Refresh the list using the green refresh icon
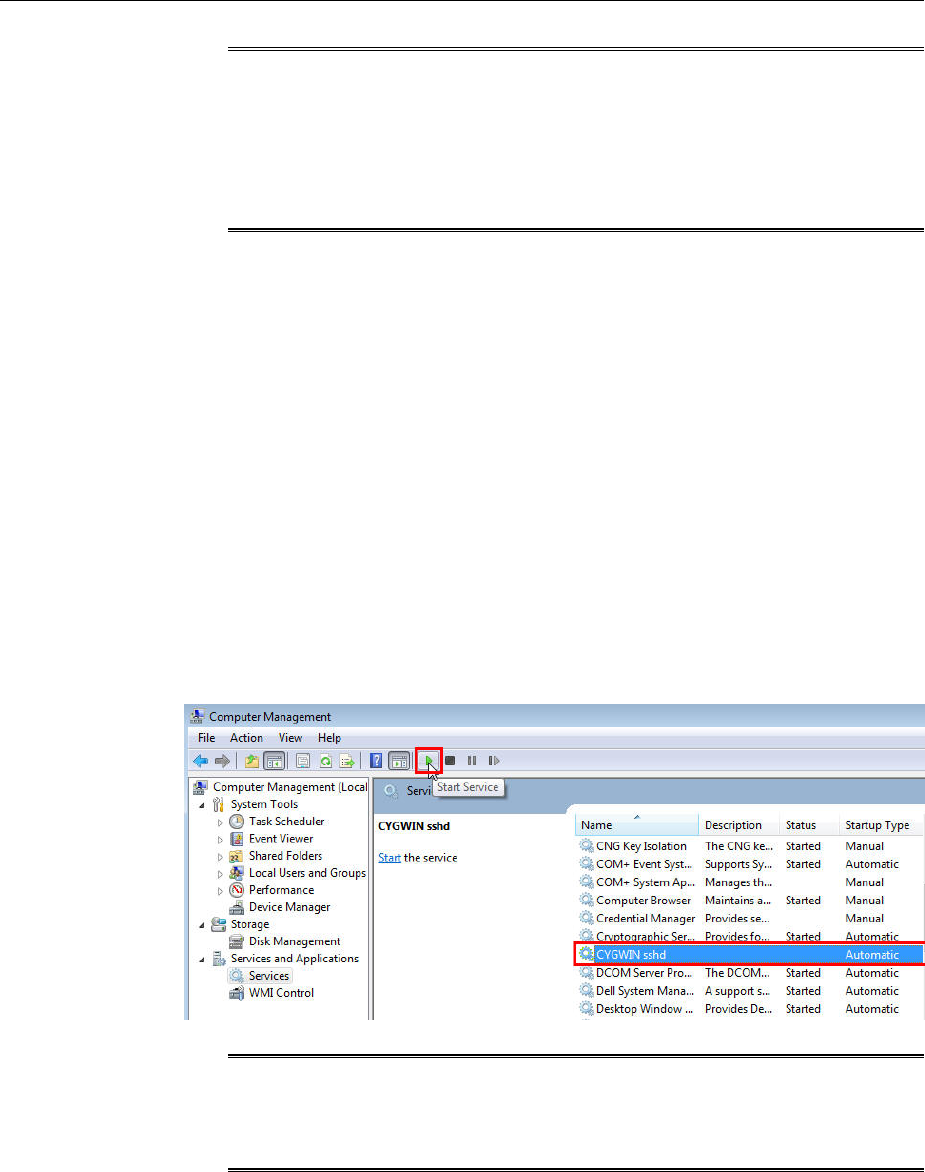Viewport: 925px width, 1172px height. 325,761
